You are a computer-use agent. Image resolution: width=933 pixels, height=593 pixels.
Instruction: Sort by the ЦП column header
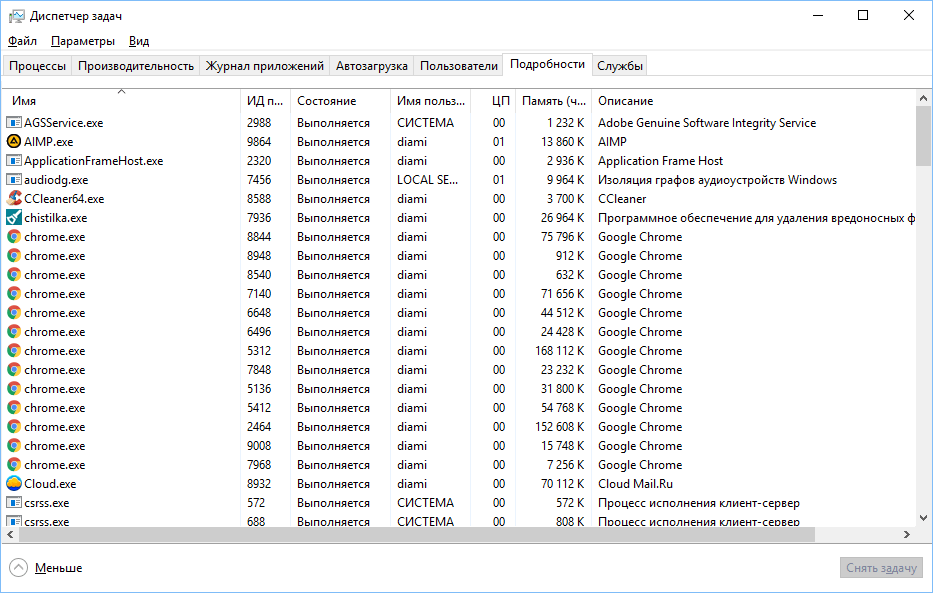click(501, 101)
